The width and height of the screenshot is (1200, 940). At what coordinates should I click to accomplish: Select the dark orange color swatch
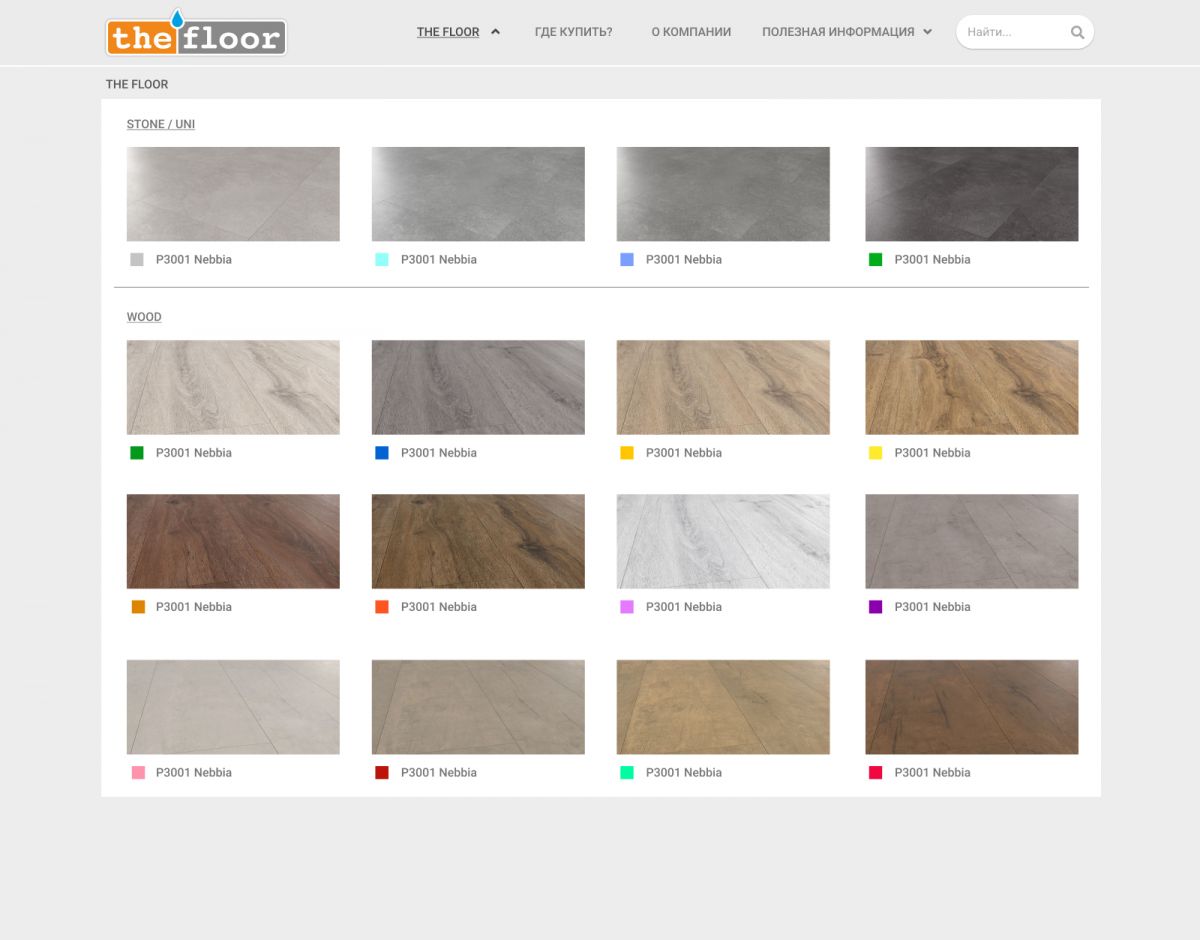139,607
